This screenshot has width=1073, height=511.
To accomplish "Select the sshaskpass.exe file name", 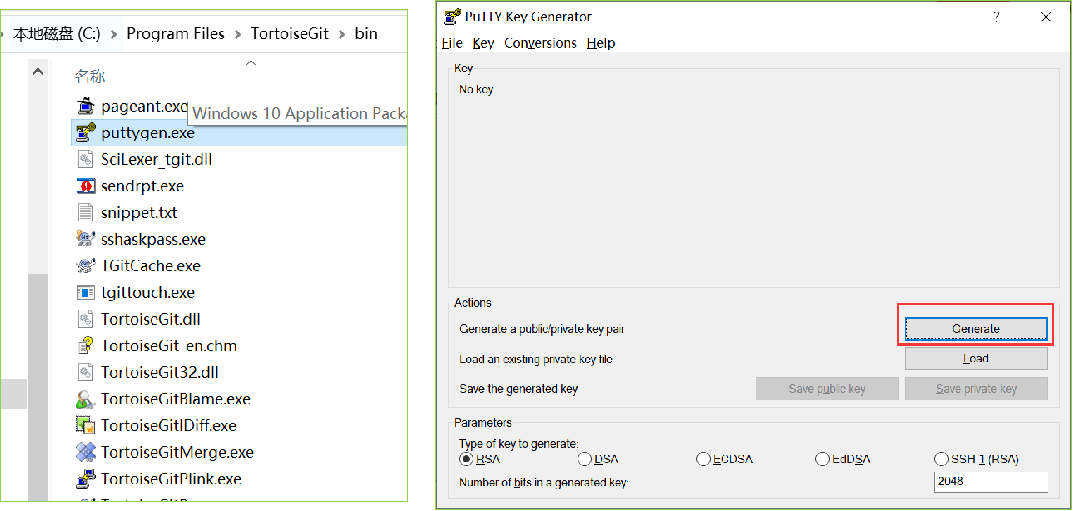I will (x=153, y=239).
